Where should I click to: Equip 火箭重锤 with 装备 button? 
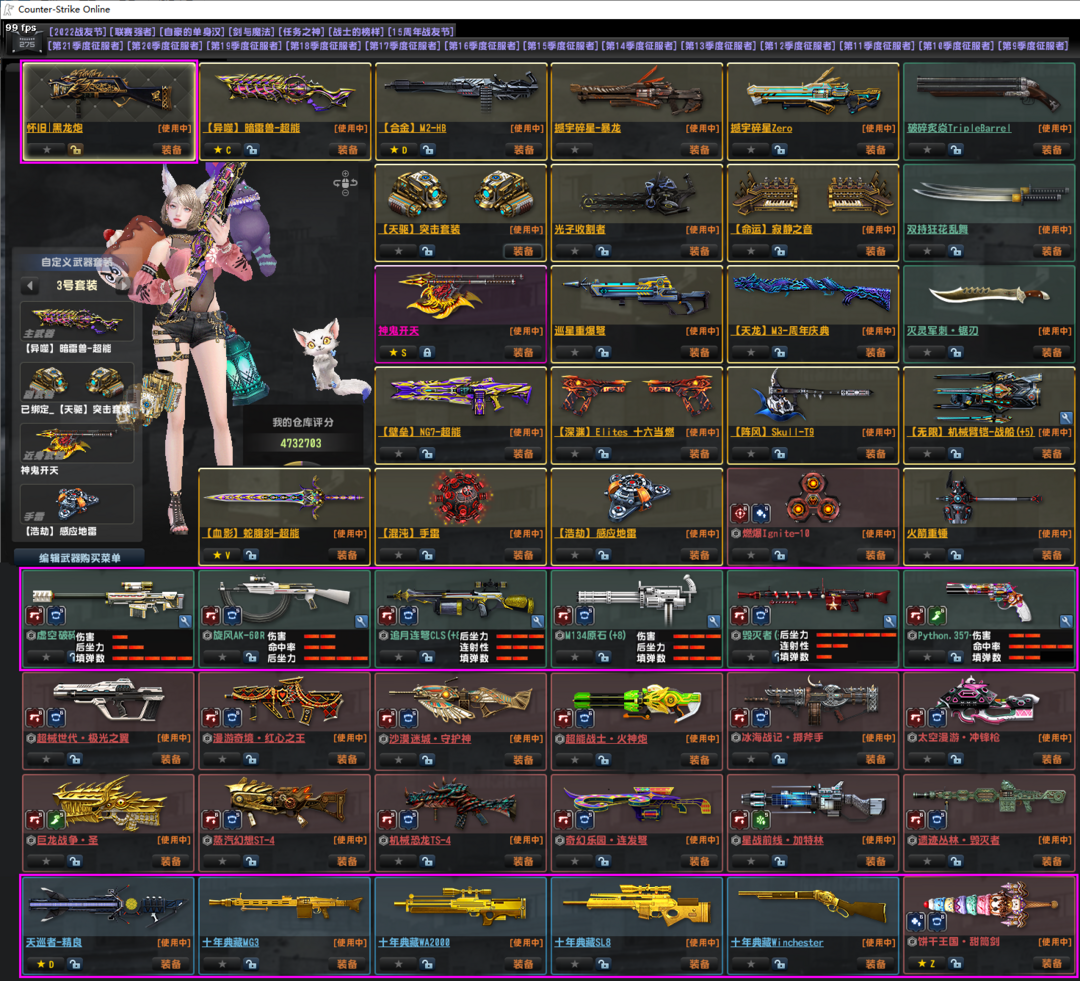click(1052, 555)
